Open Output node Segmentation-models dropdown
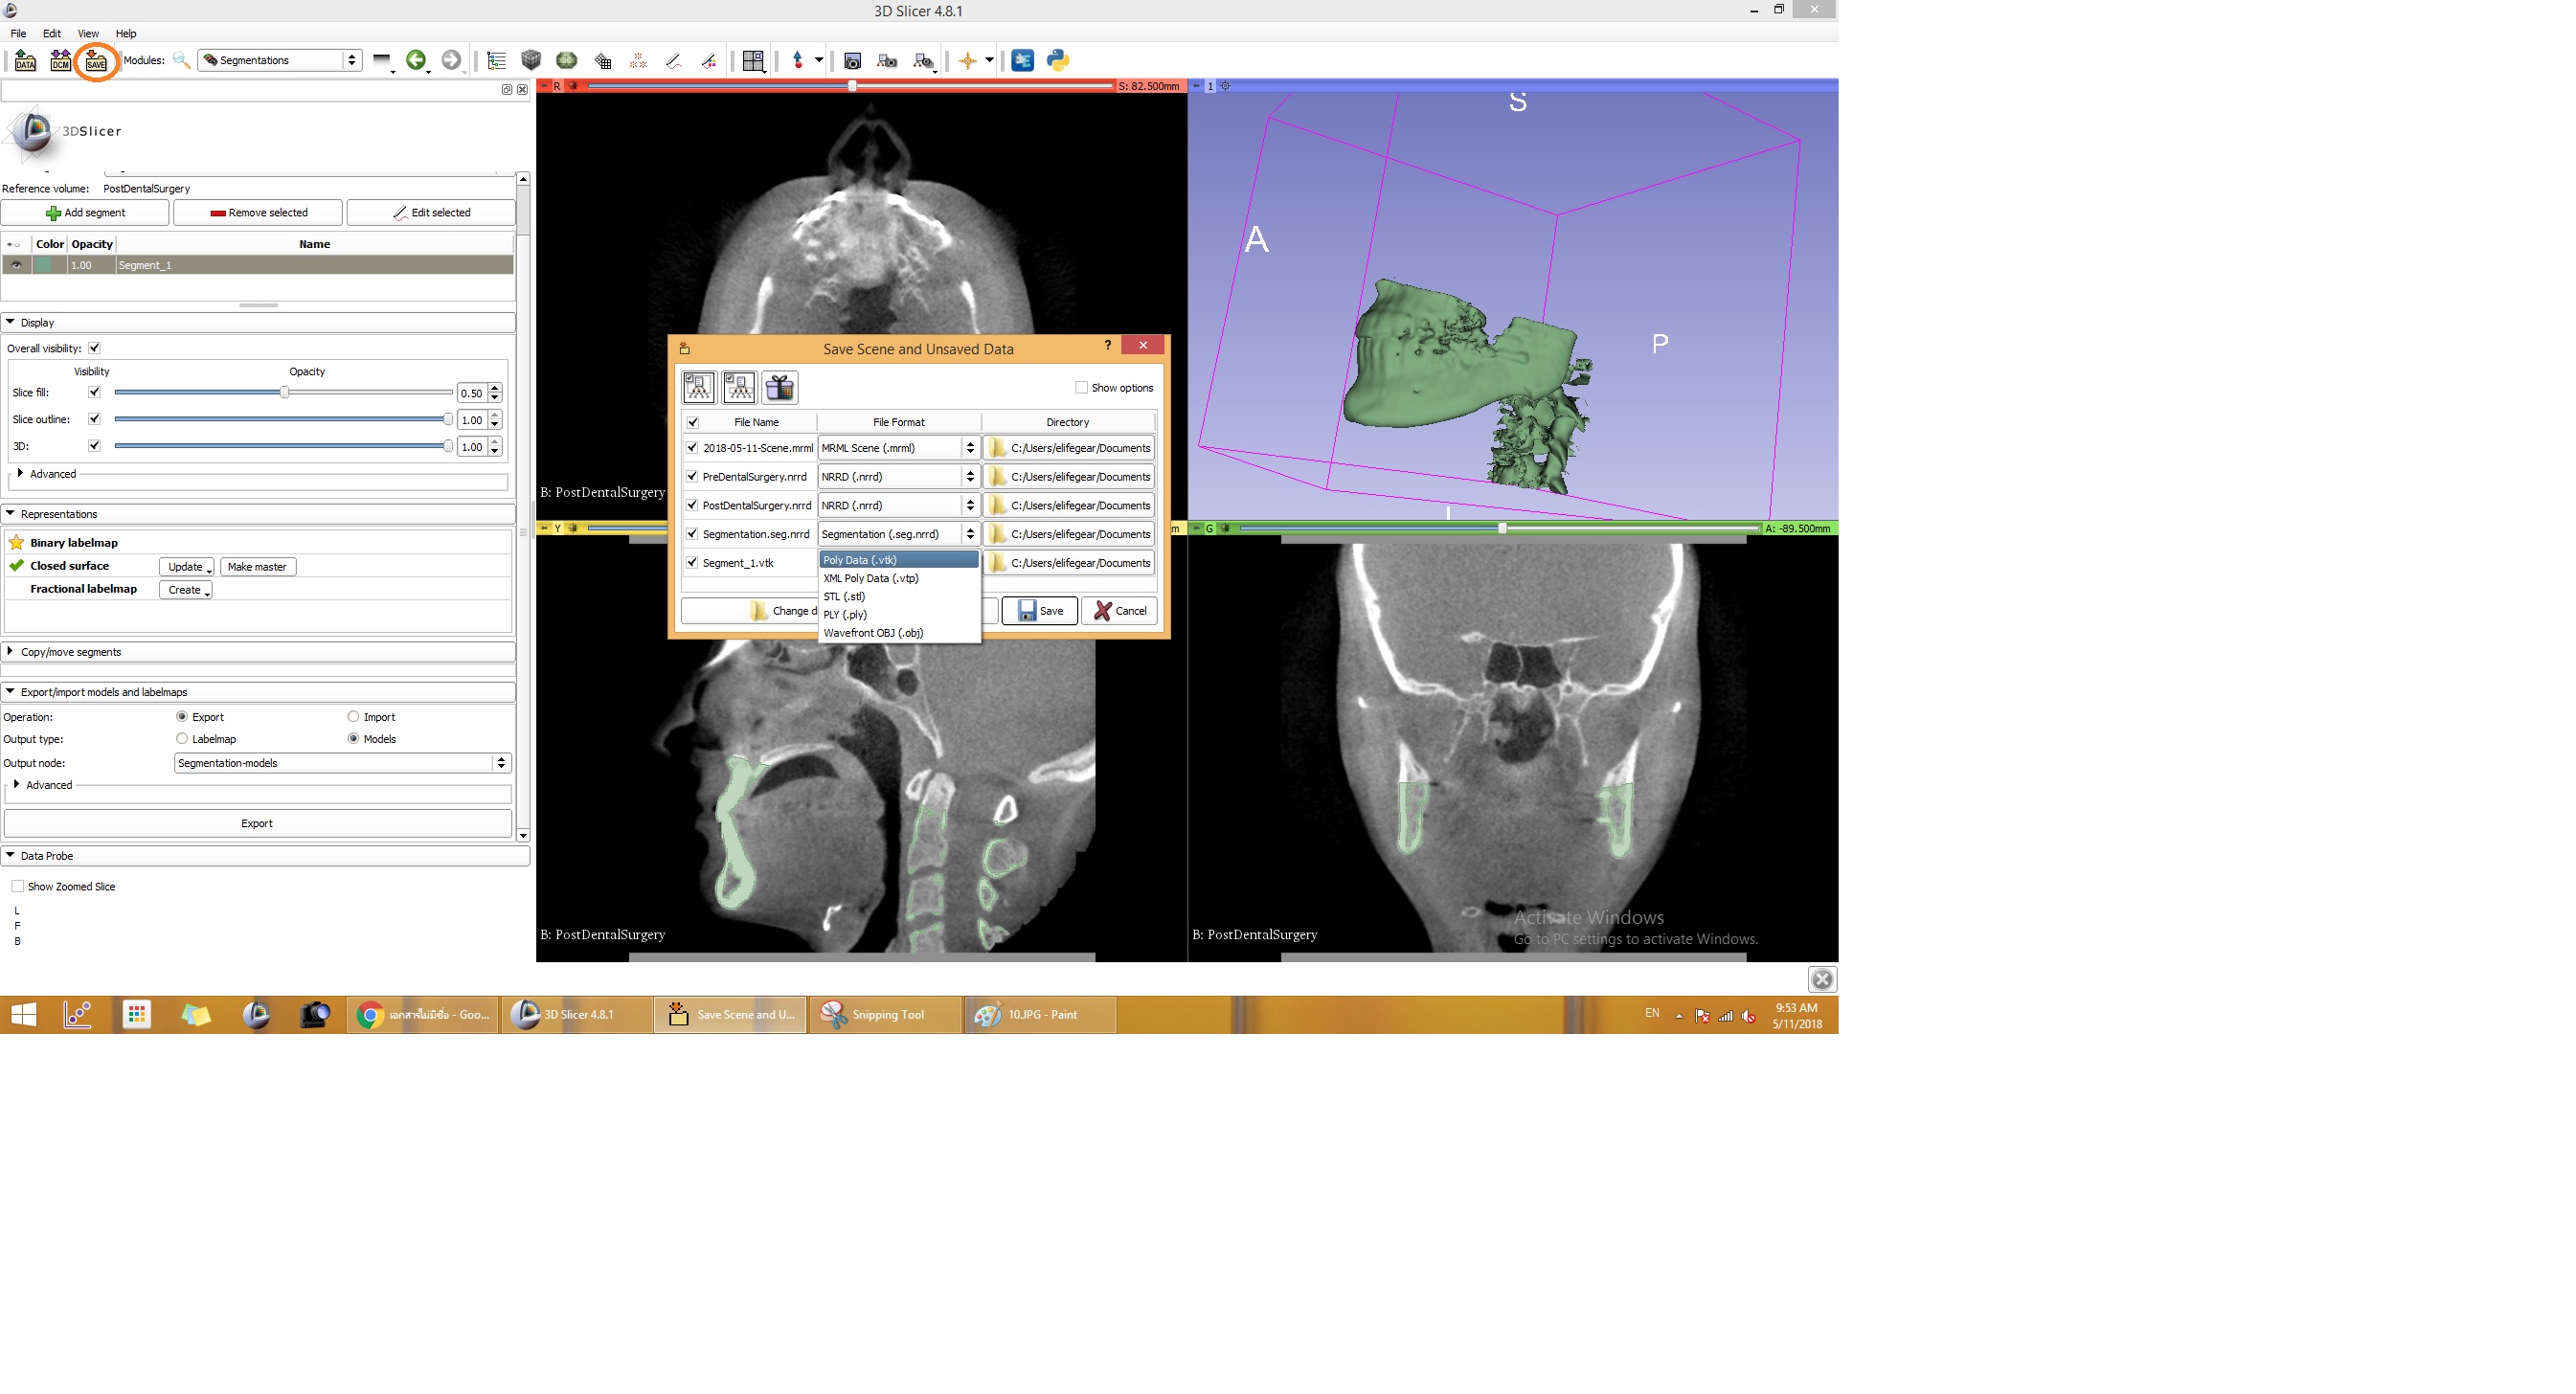The image size is (2576, 1394). (x=343, y=763)
